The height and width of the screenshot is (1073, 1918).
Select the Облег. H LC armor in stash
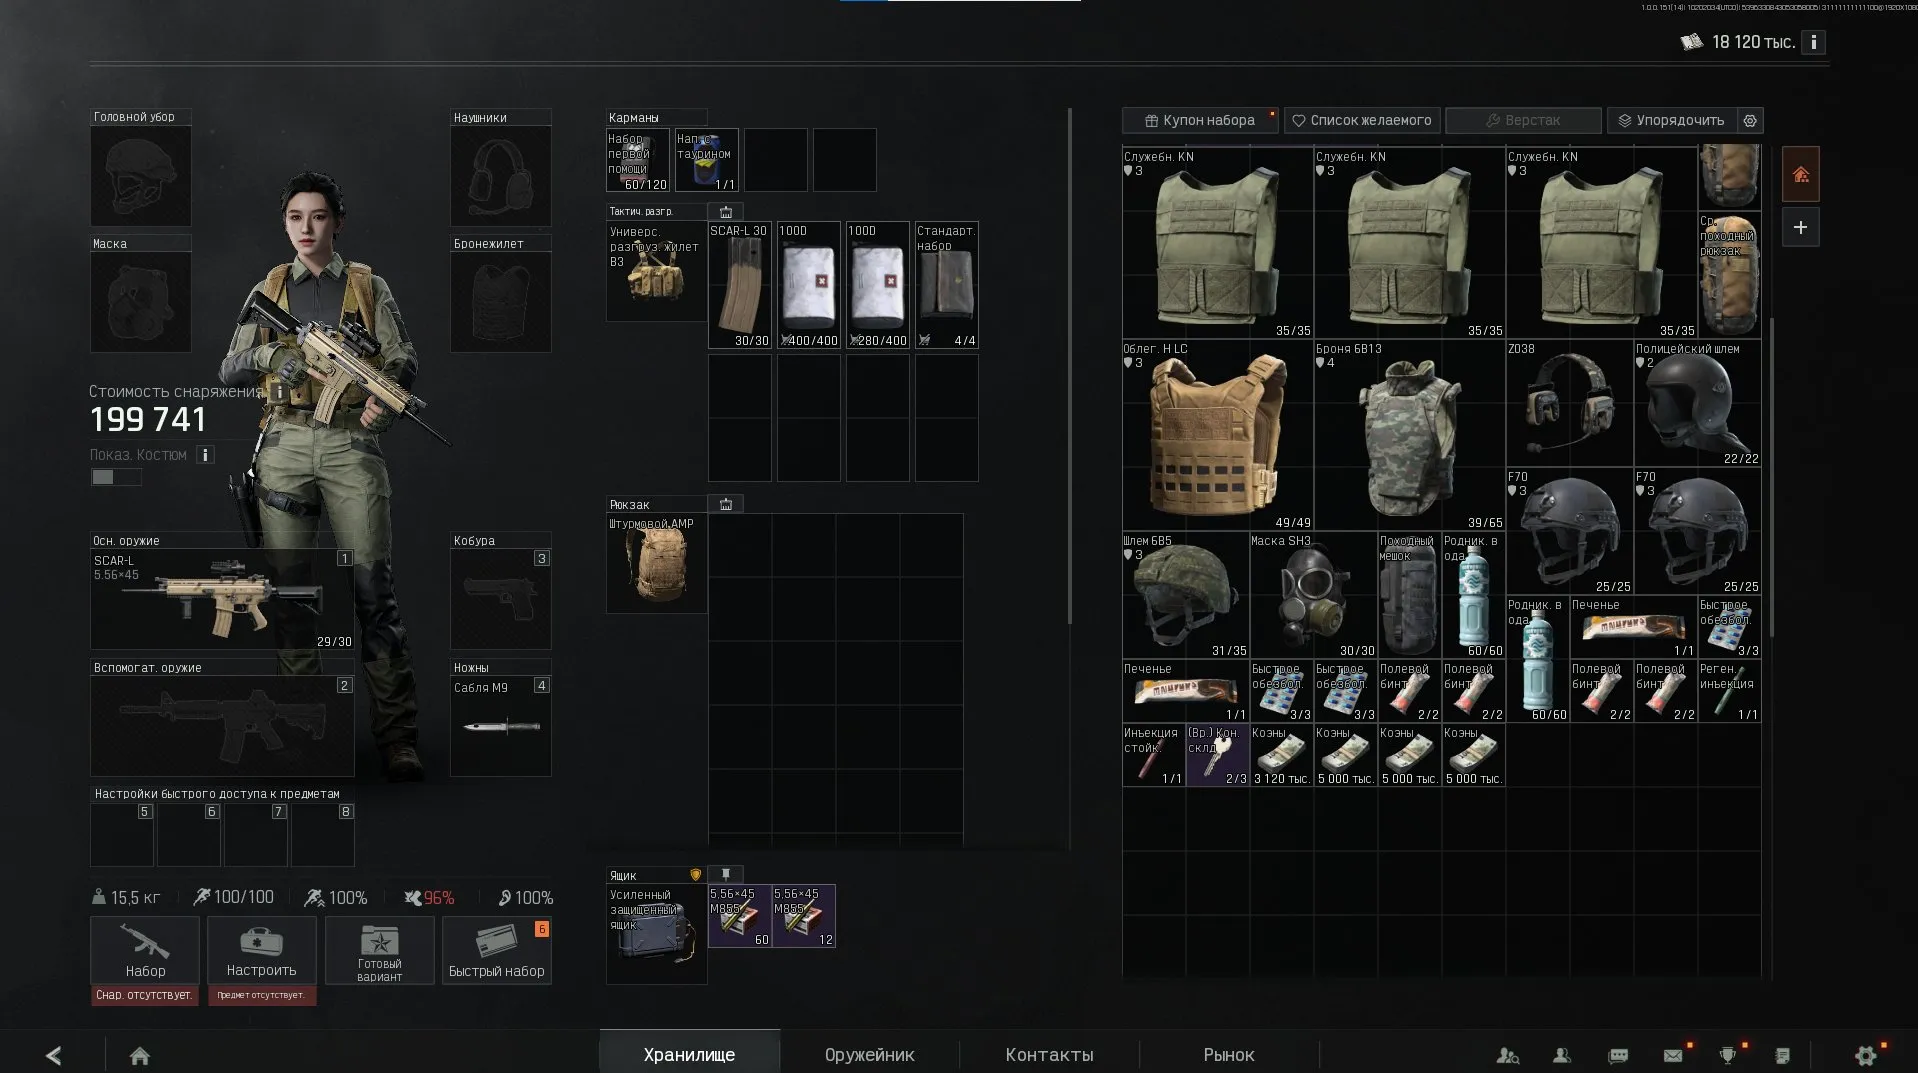pyautogui.click(x=1218, y=435)
